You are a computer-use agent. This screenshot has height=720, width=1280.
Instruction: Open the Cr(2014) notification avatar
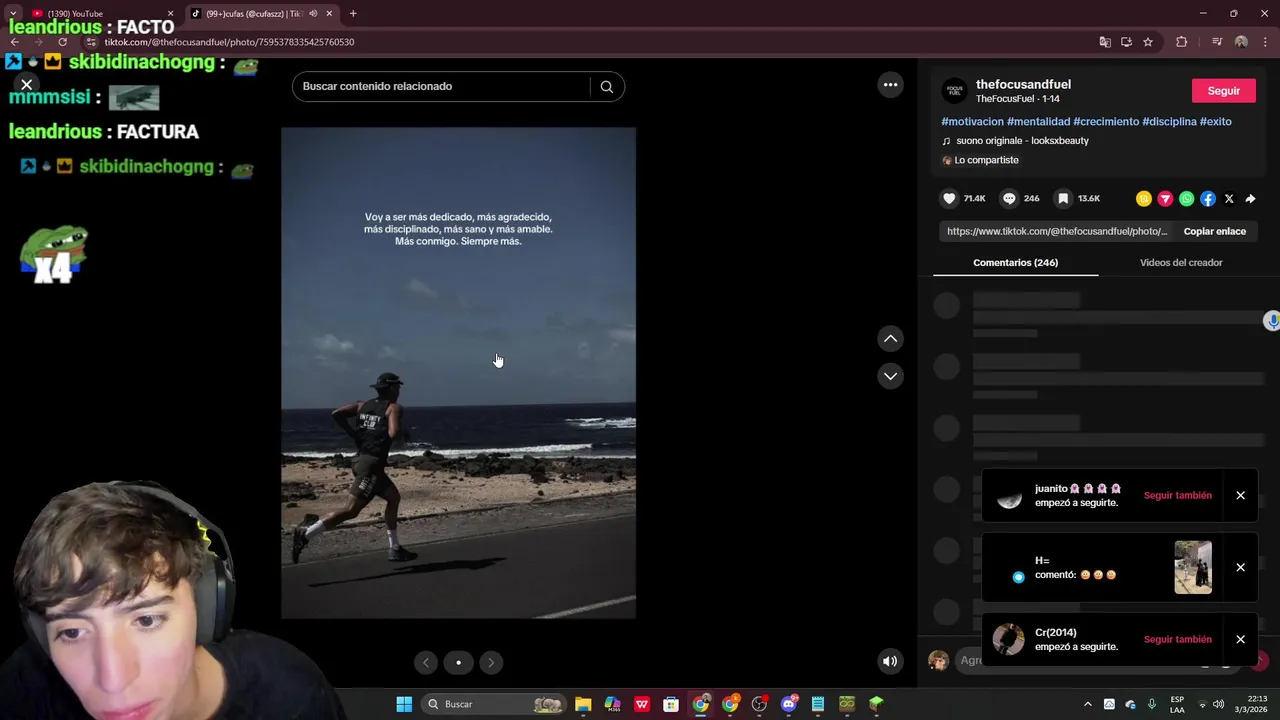[x=1009, y=639]
